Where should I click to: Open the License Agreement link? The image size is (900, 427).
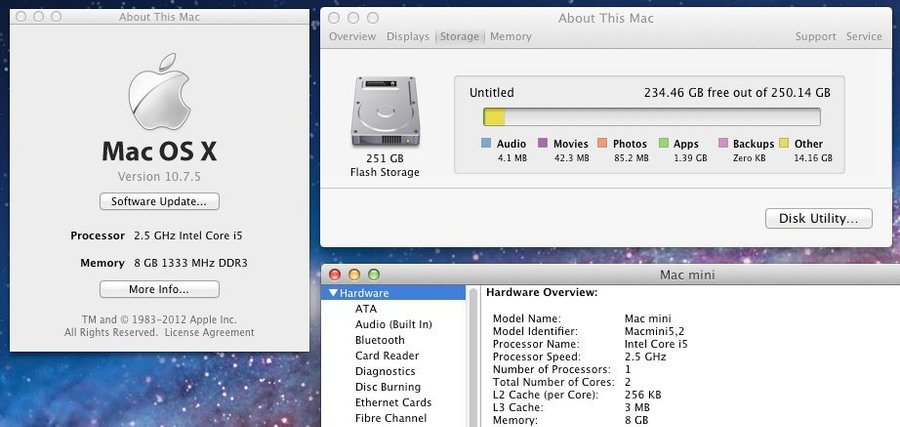tap(209, 332)
